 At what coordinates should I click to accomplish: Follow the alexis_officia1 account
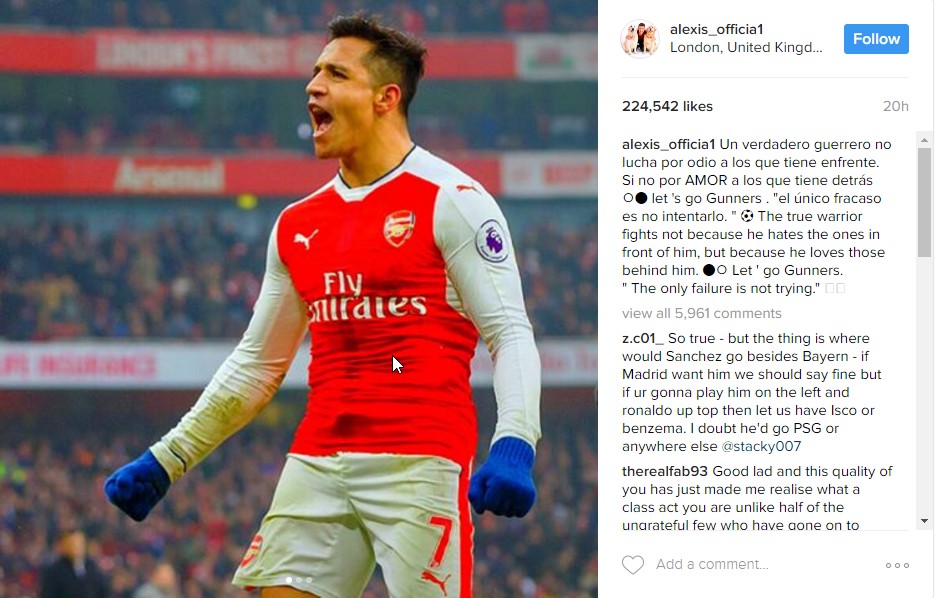pyautogui.click(x=876, y=39)
